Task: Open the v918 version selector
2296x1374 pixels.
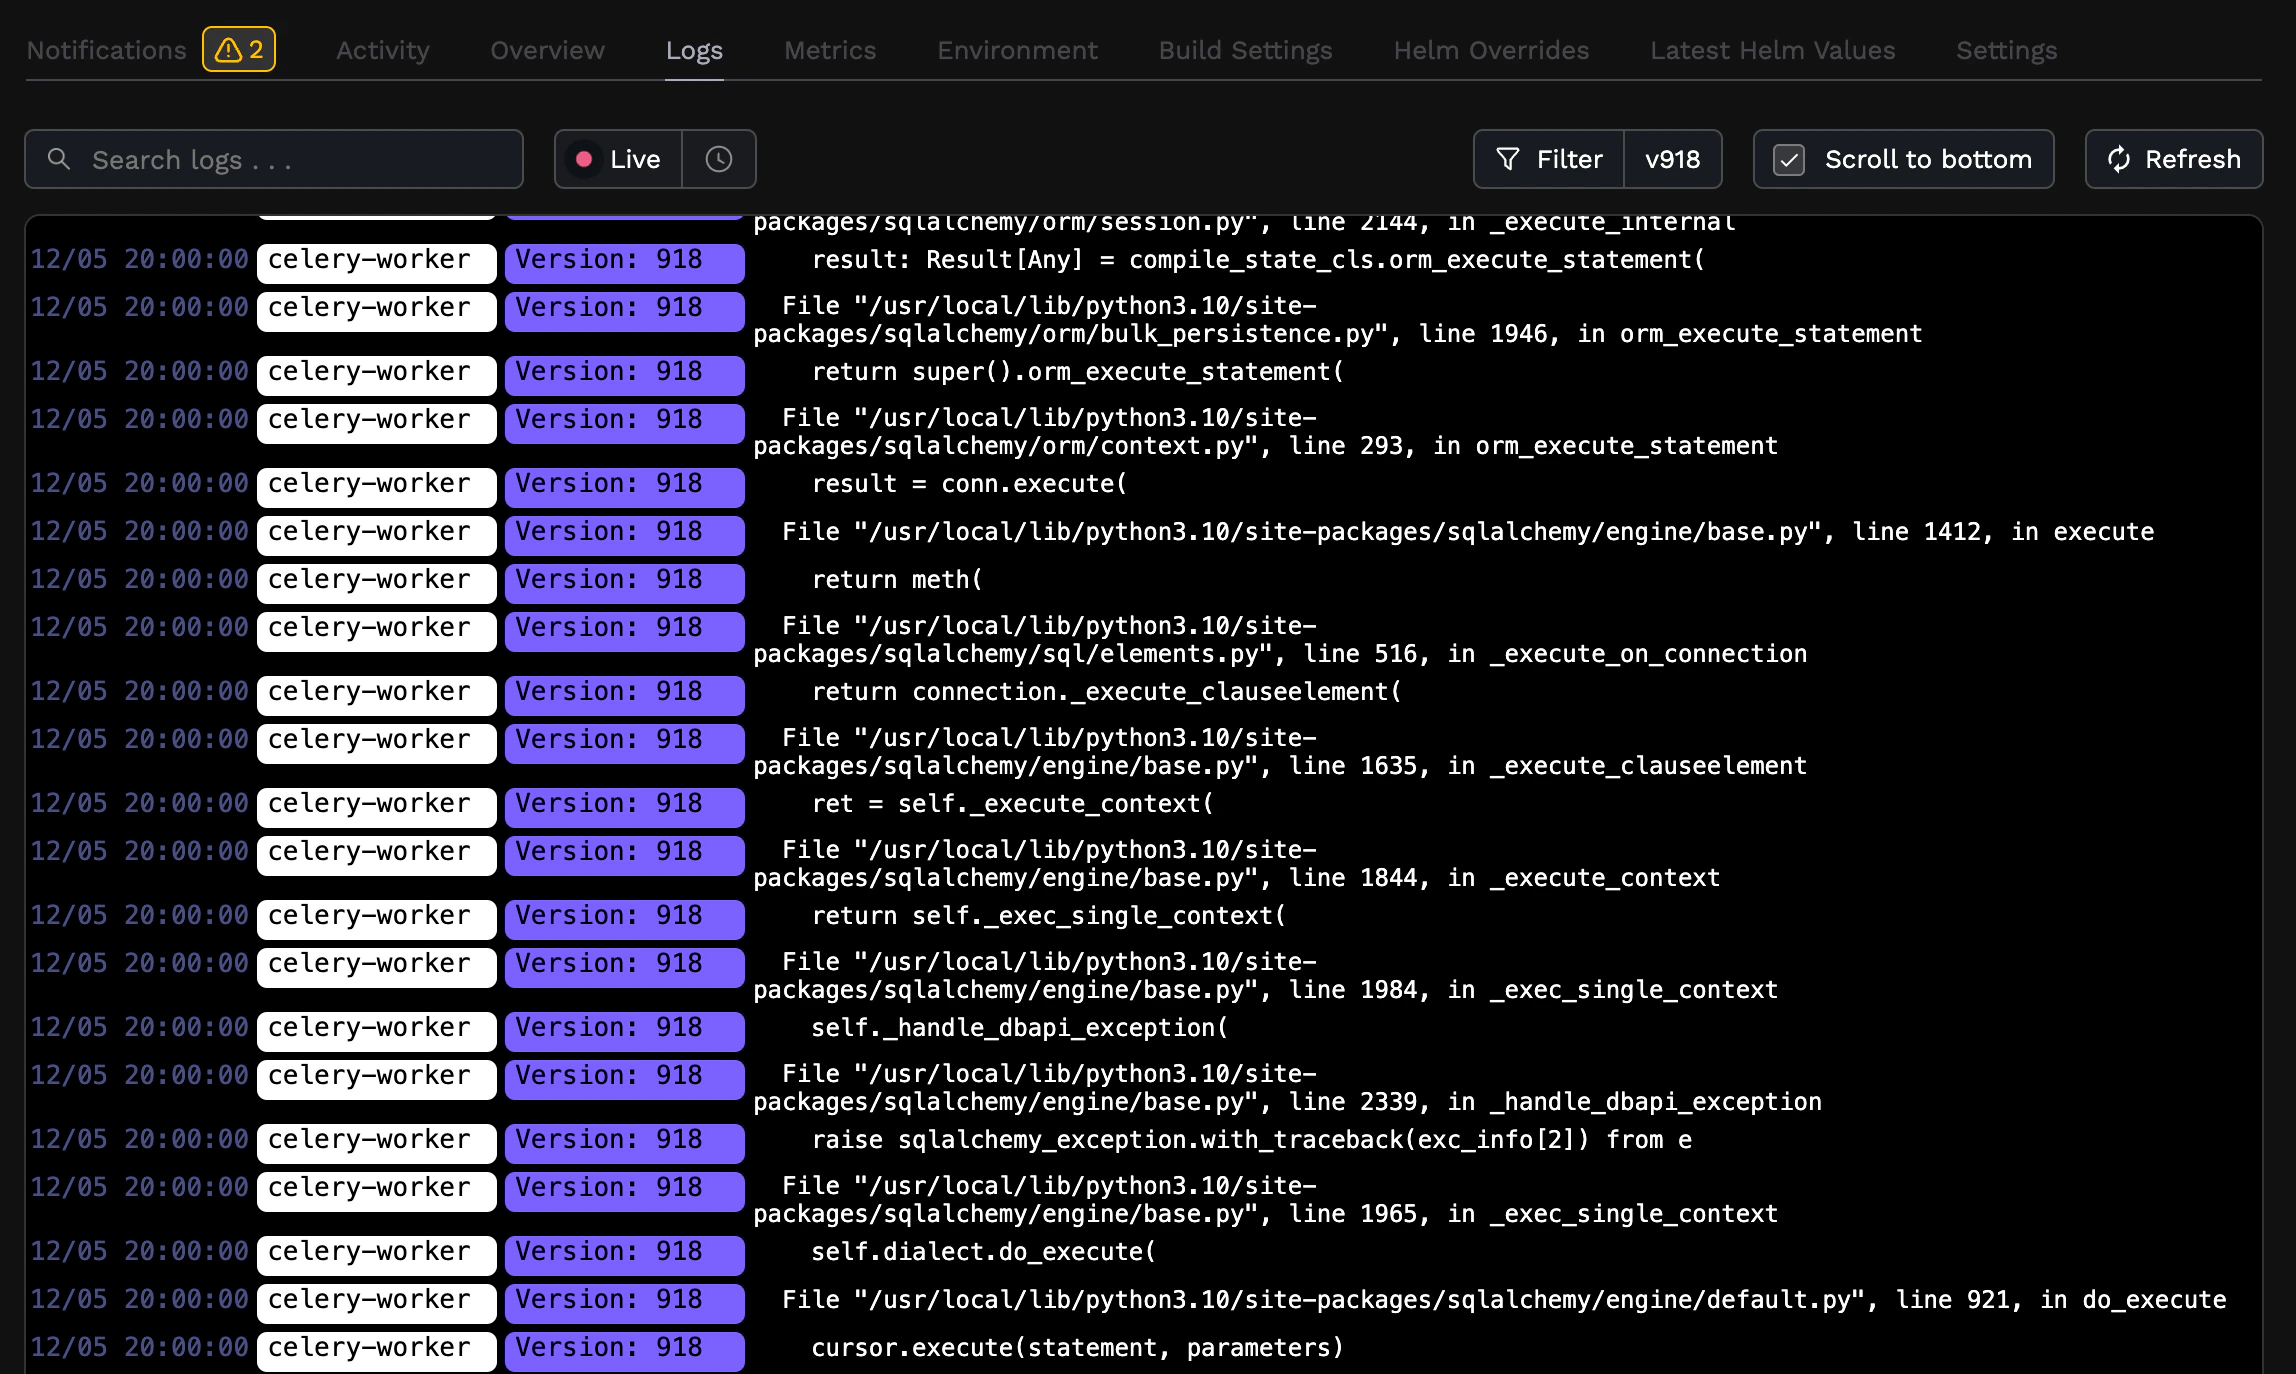Action: (1672, 158)
